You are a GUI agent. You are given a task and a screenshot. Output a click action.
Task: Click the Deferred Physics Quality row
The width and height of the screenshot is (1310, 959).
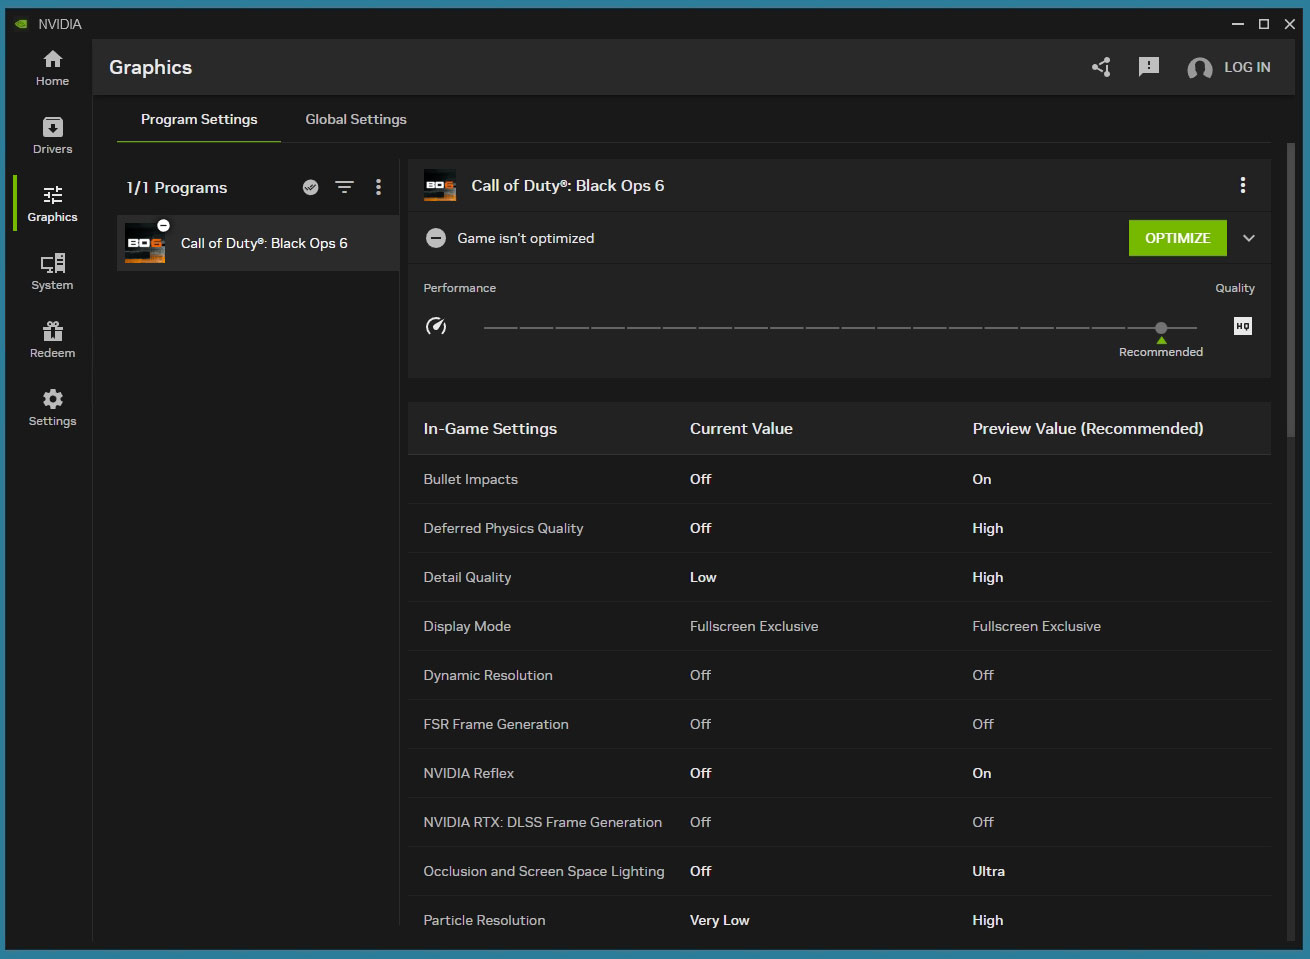(839, 528)
